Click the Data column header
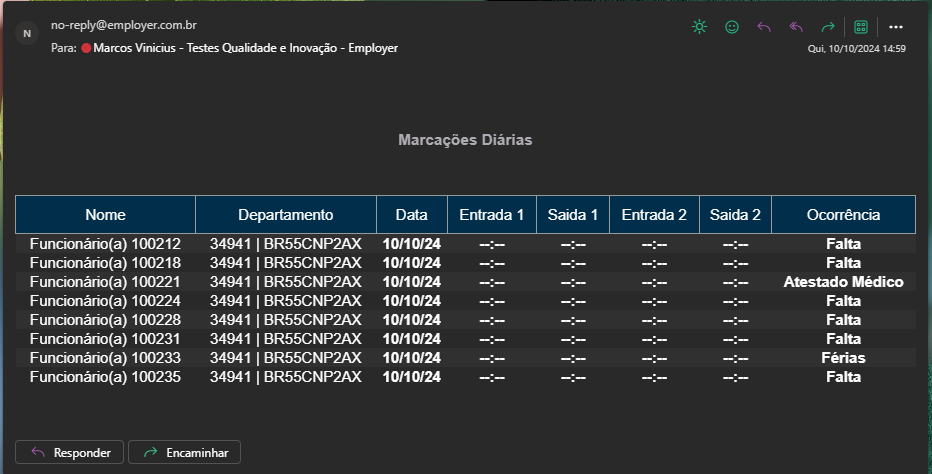 tap(412, 215)
